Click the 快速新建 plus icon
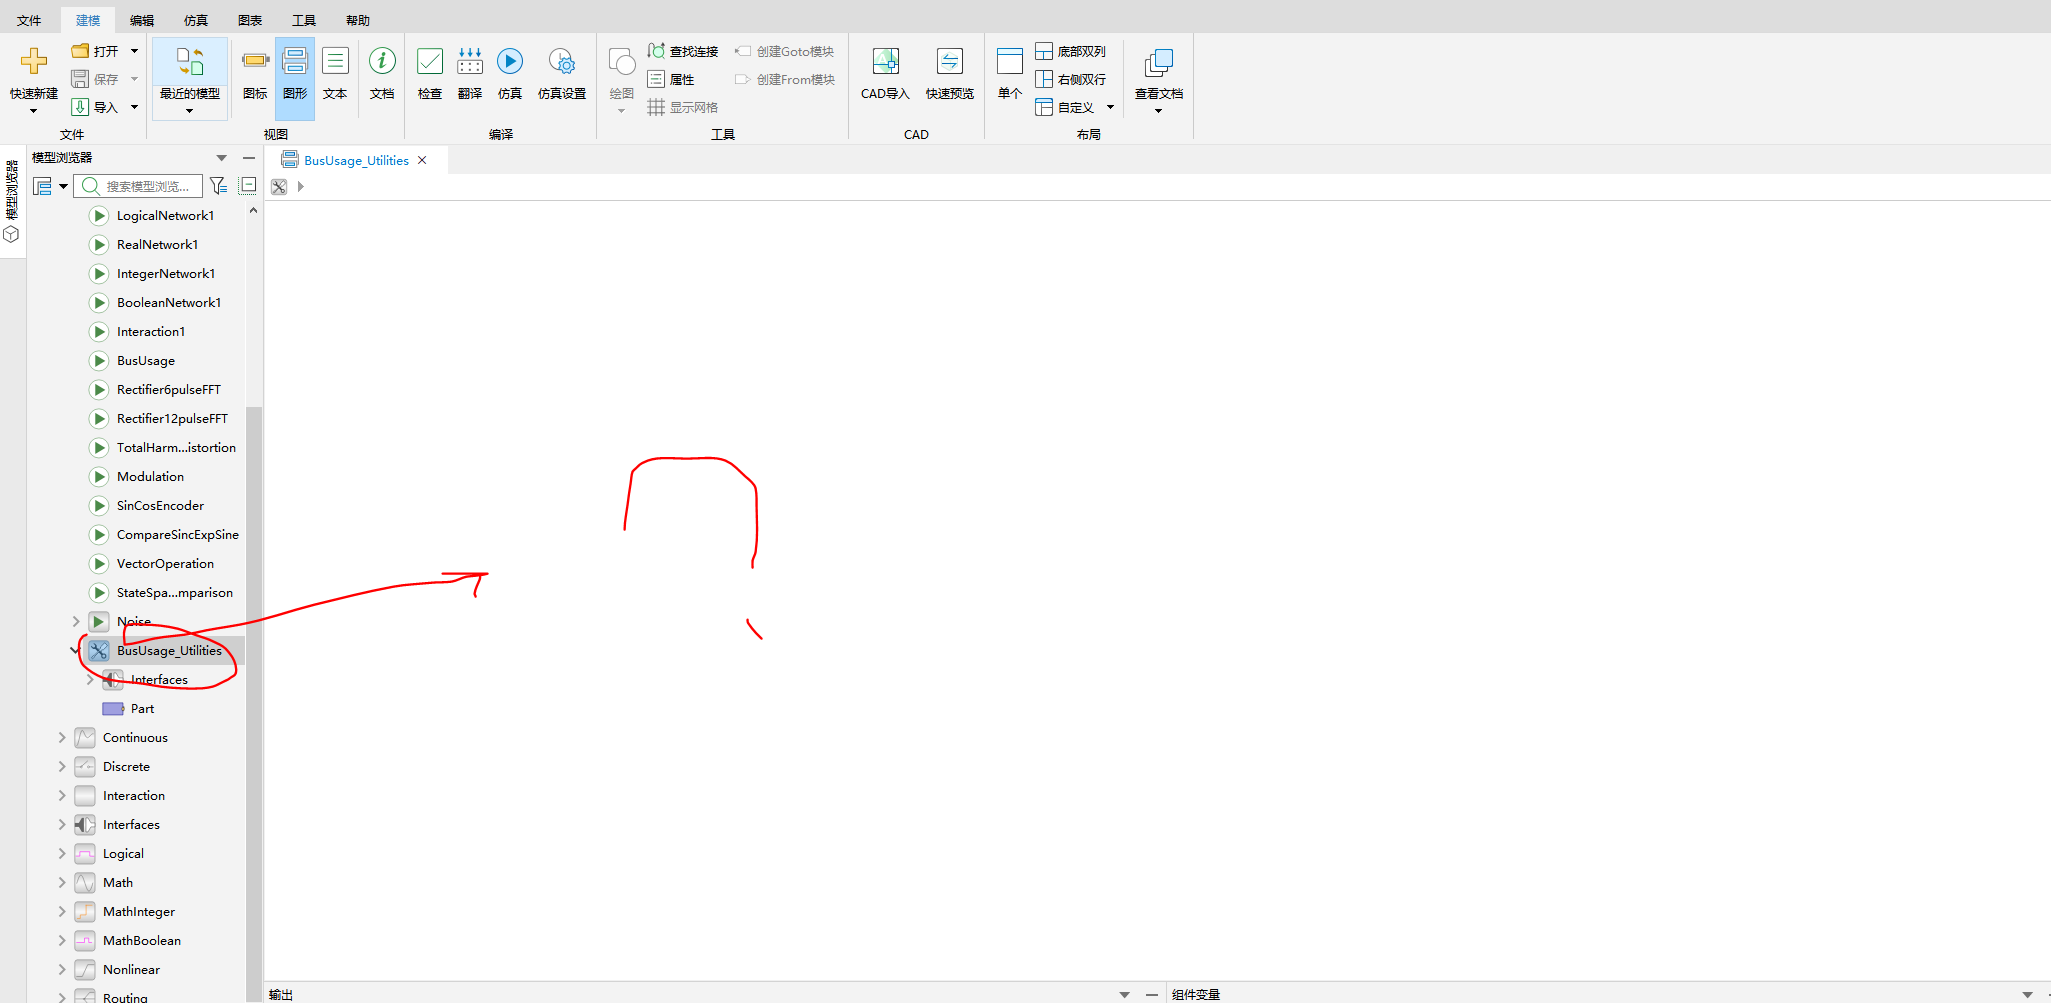This screenshot has width=2051, height=1003. click(x=34, y=61)
